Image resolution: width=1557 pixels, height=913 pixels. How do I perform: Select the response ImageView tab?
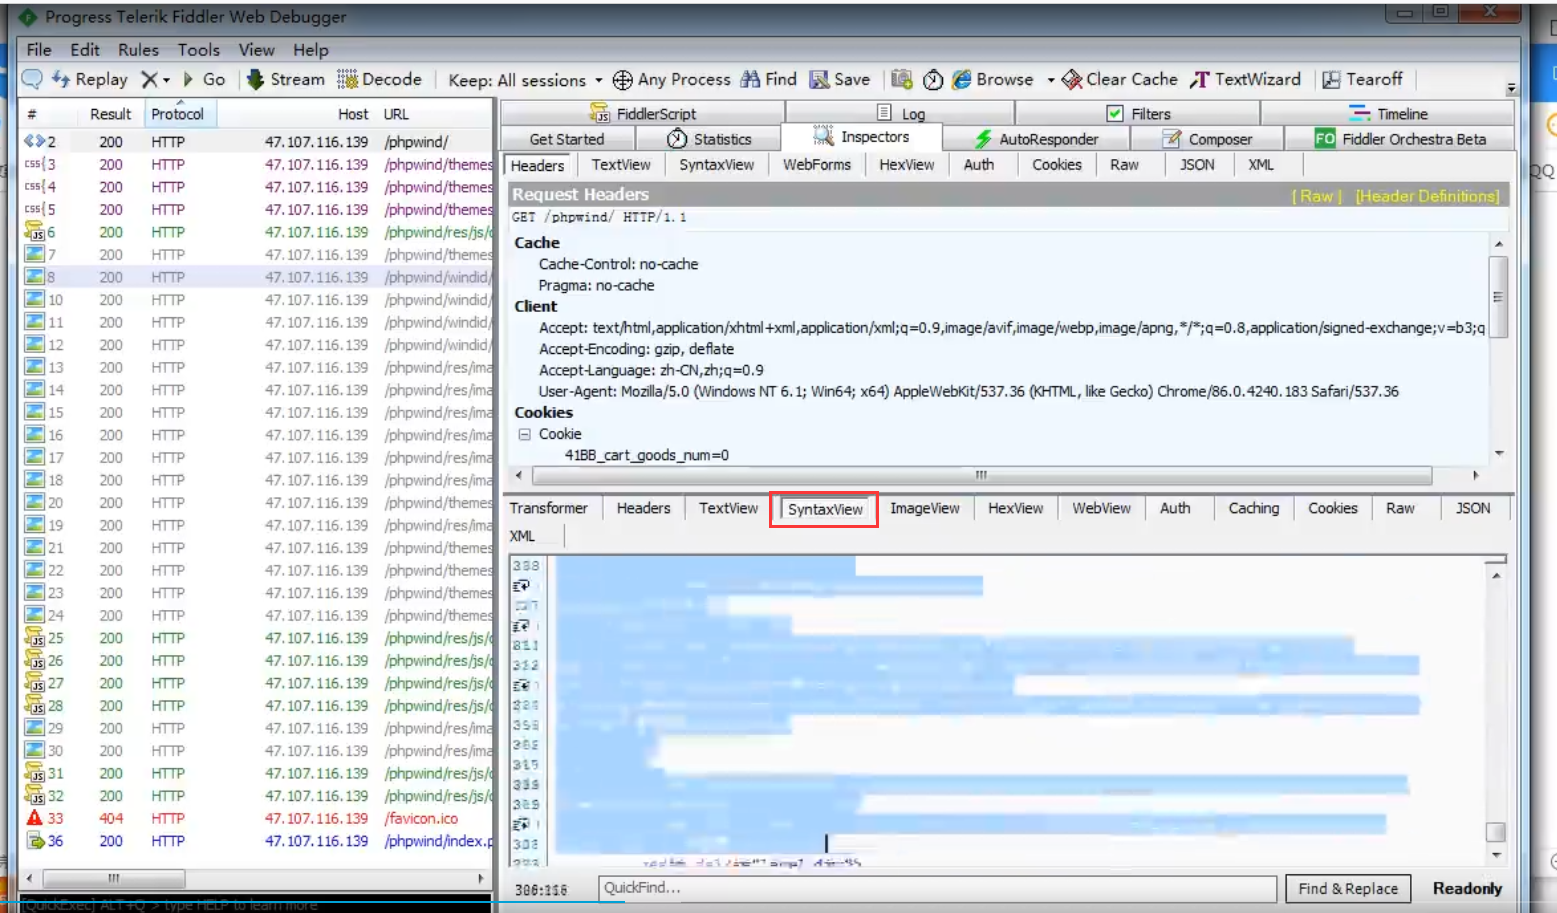point(925,508)
